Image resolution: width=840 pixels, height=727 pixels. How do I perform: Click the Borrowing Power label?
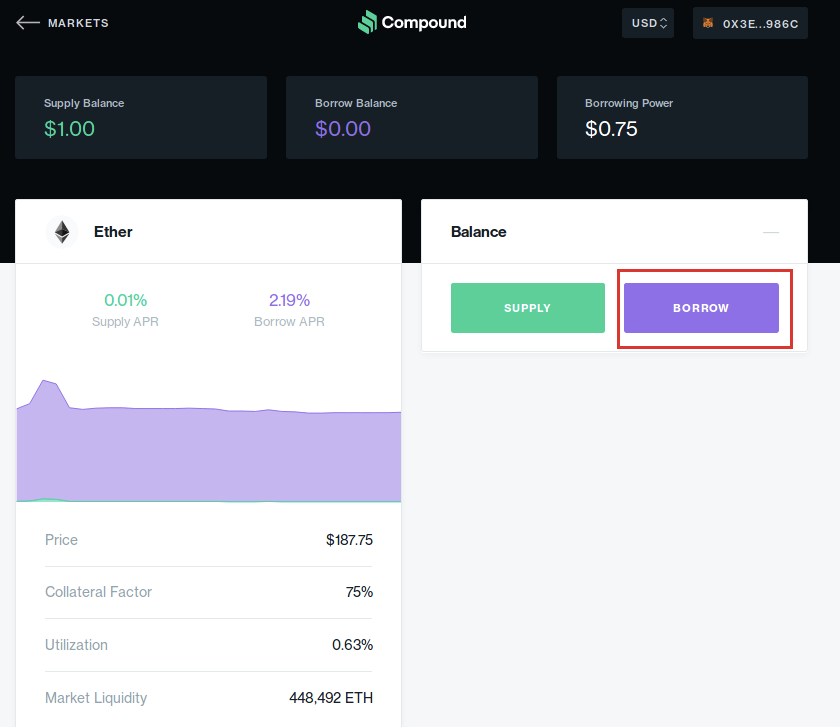pyautogui.click(x=629, y=103)
